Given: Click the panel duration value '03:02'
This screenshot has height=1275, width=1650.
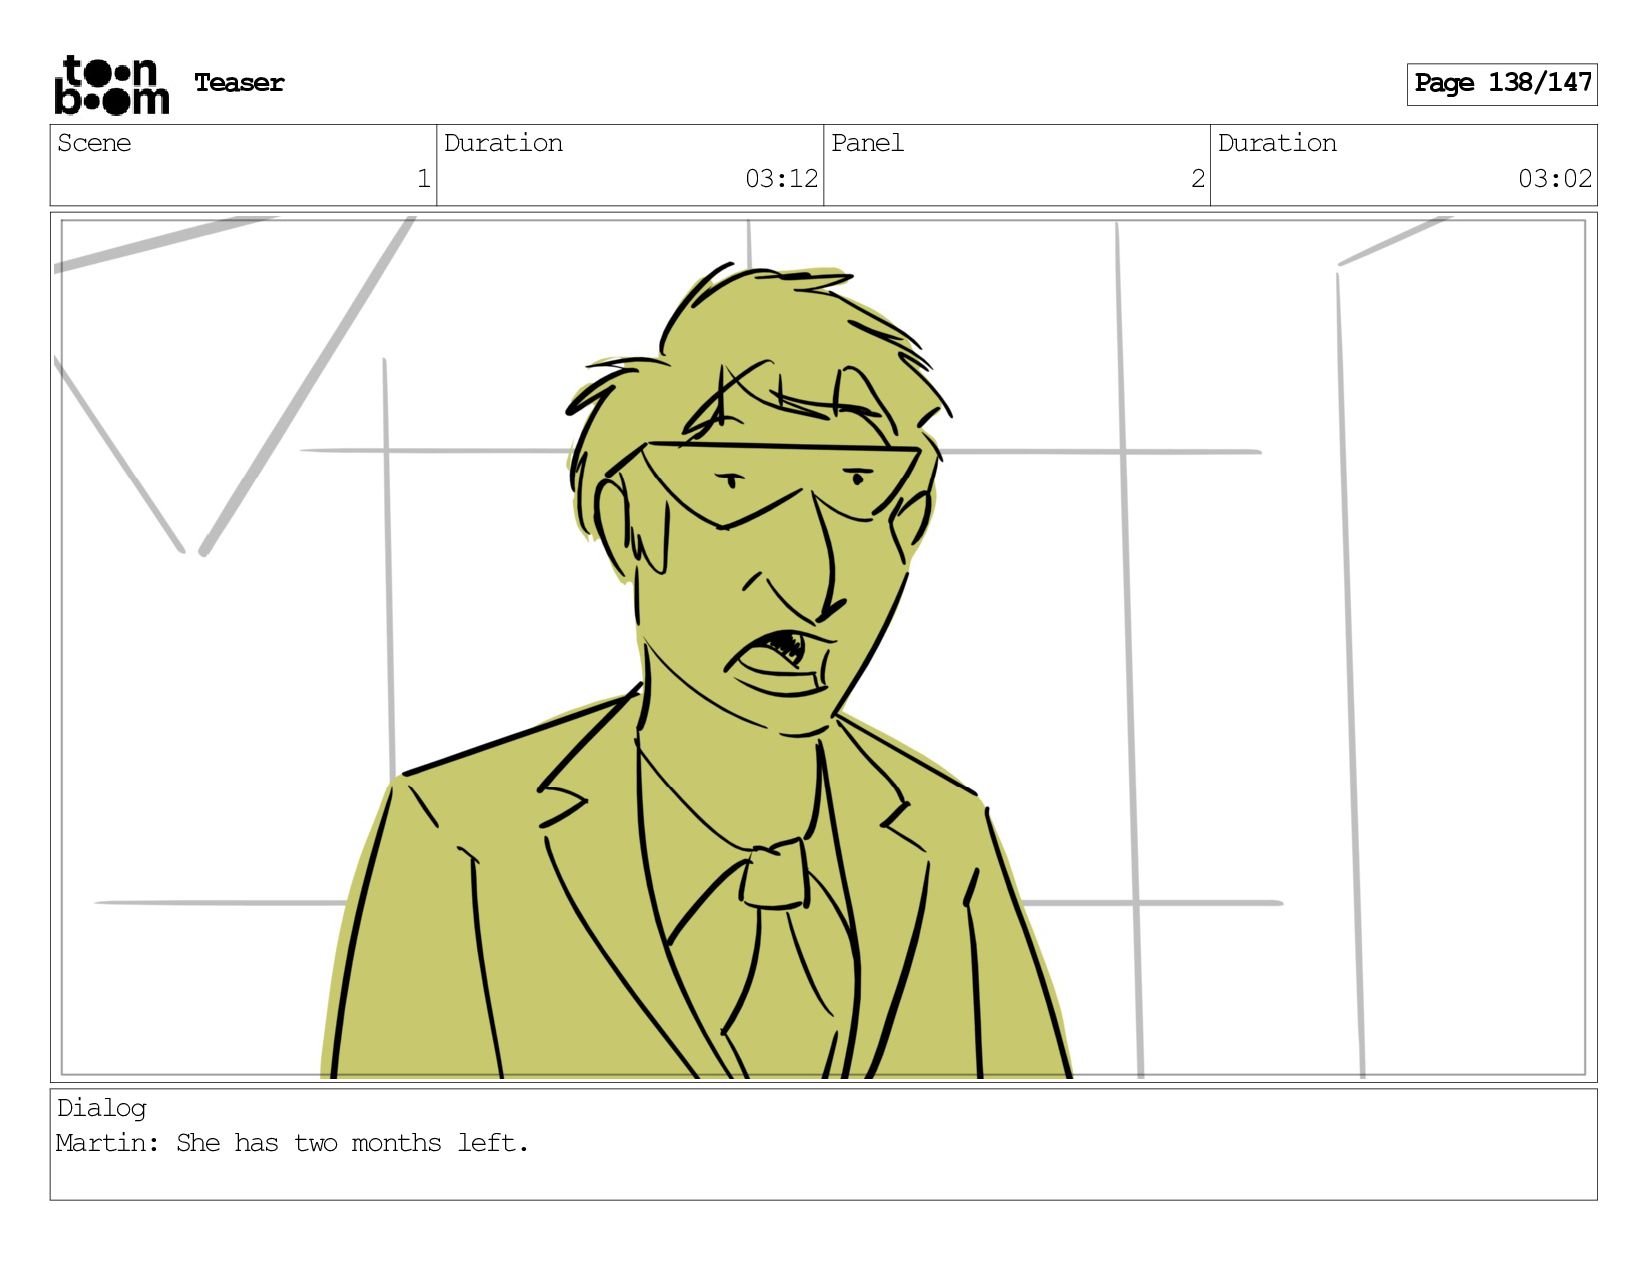Looking at the screenshot, I should tap(1555, 179).
